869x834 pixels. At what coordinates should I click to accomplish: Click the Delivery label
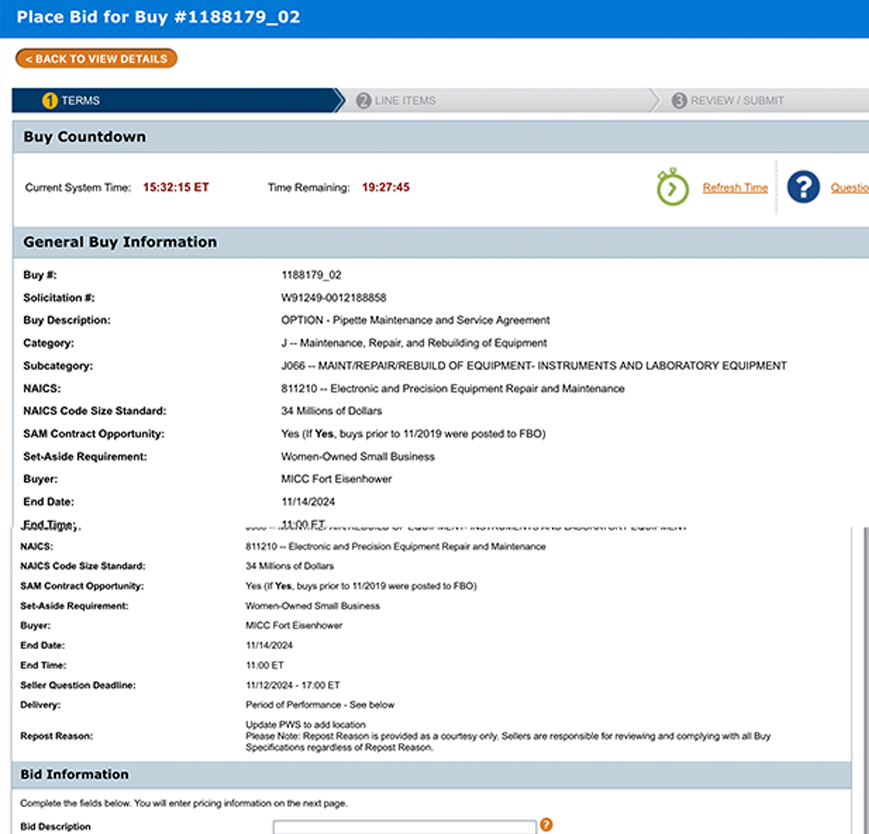pyautogui.click(x=40, y=705)
